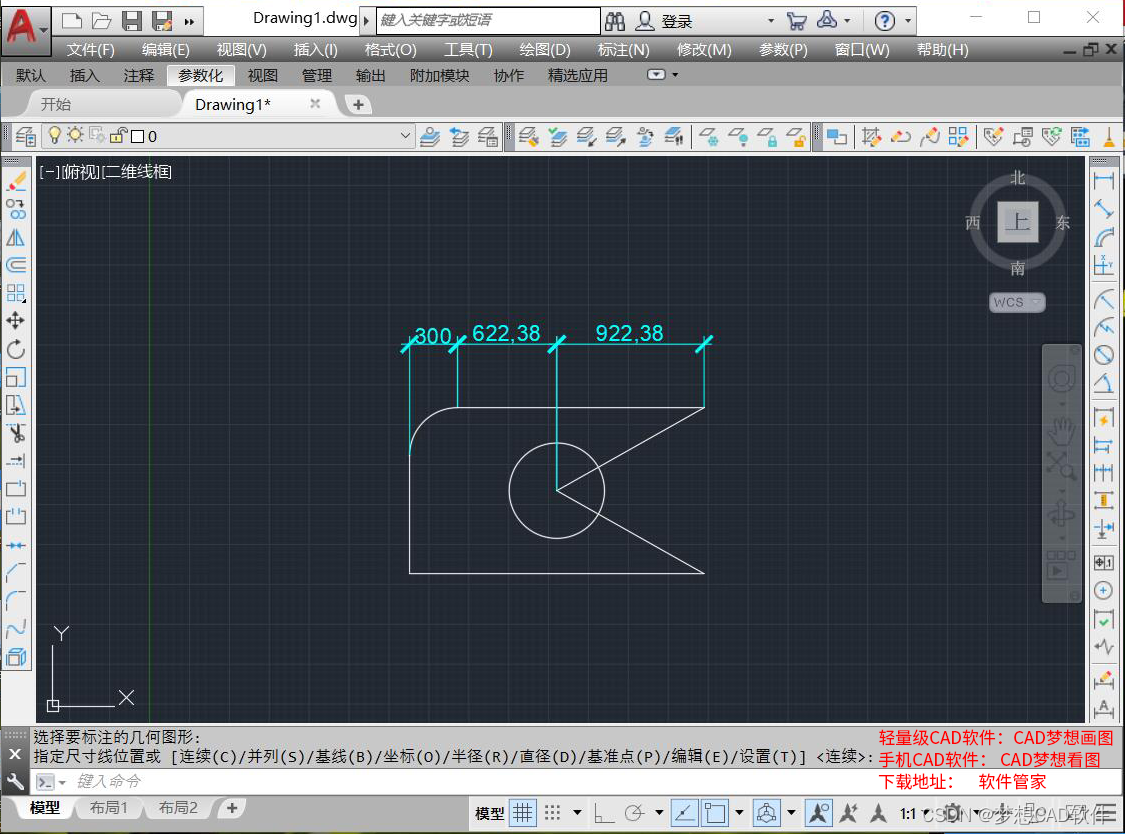Select the Mirror tool in the modify toolbar
Image resolution: width=1125 pixels, height=834 pixels.
pos(14,237)
